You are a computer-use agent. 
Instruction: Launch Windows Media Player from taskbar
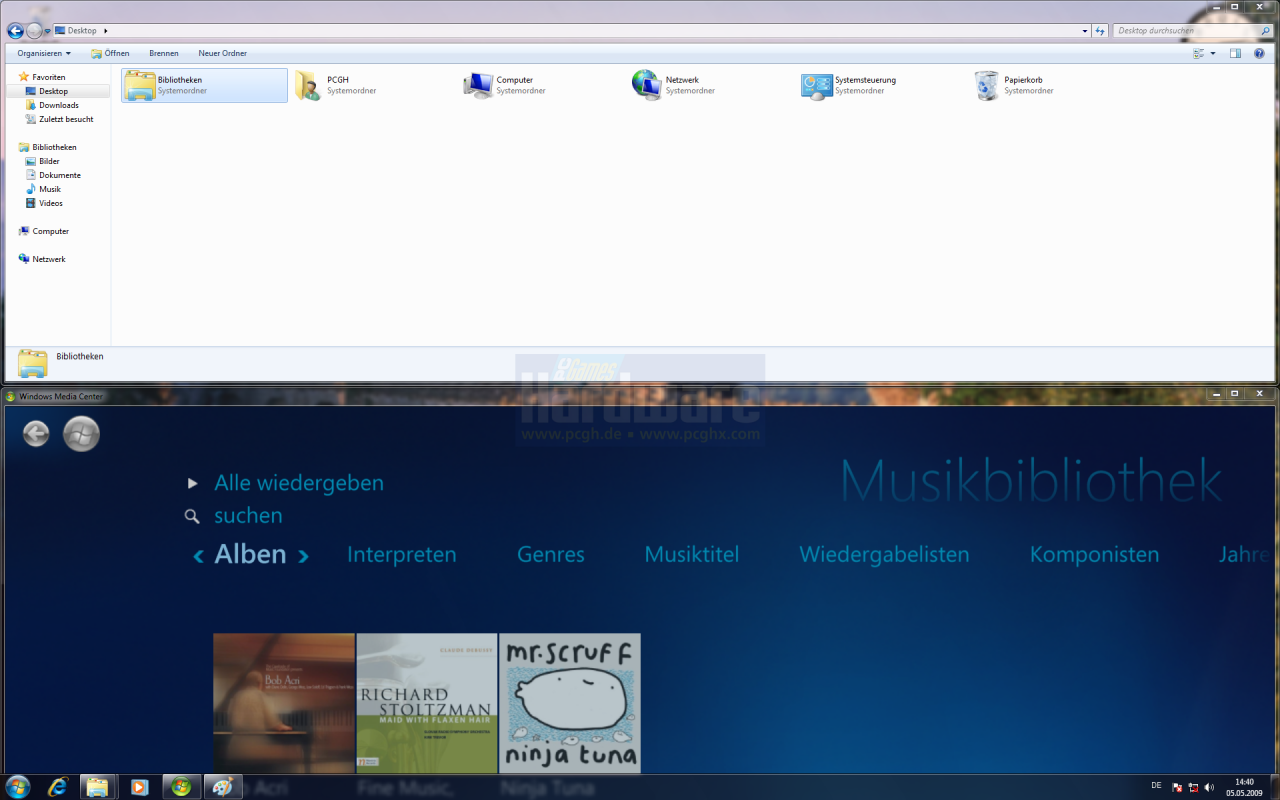point(139,787)
